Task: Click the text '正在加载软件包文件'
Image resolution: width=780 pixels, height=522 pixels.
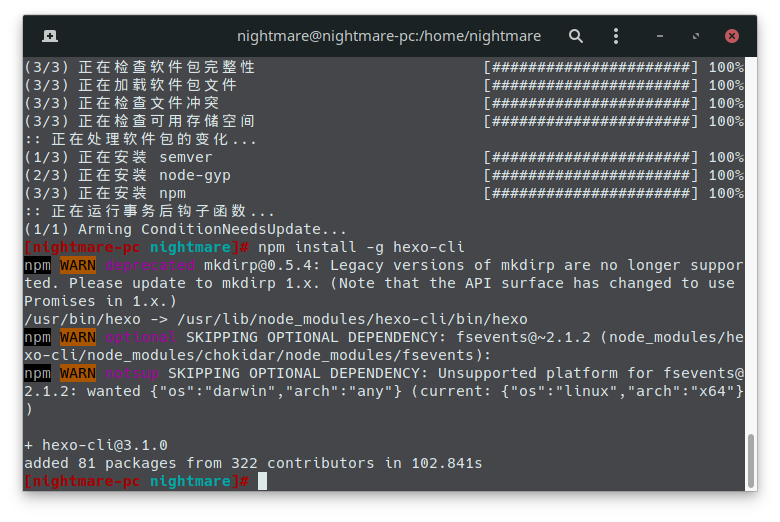Action: click(157, 85)
